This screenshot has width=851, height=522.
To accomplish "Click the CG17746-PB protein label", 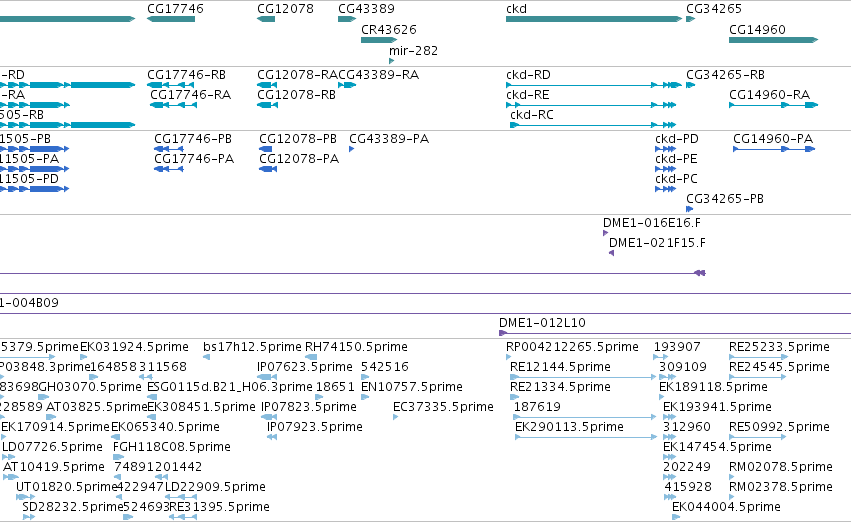I will click(193, 138).
